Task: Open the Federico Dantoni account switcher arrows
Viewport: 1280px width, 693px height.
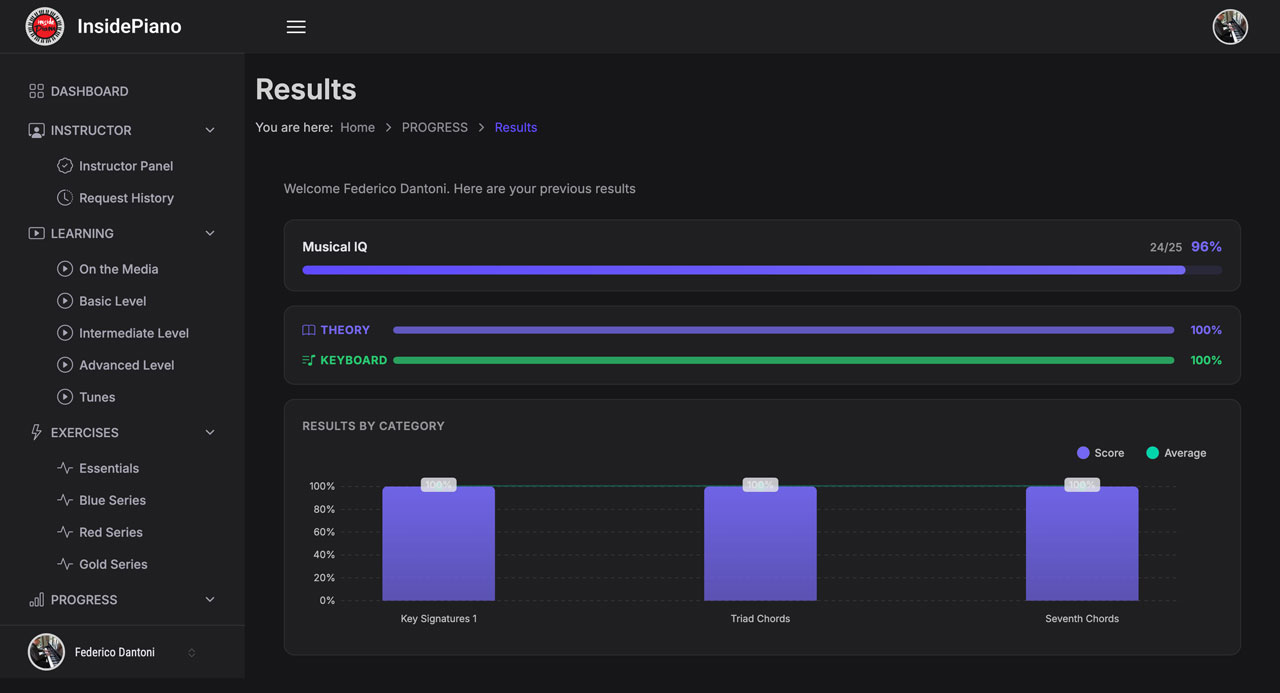Action: (192, 653)
